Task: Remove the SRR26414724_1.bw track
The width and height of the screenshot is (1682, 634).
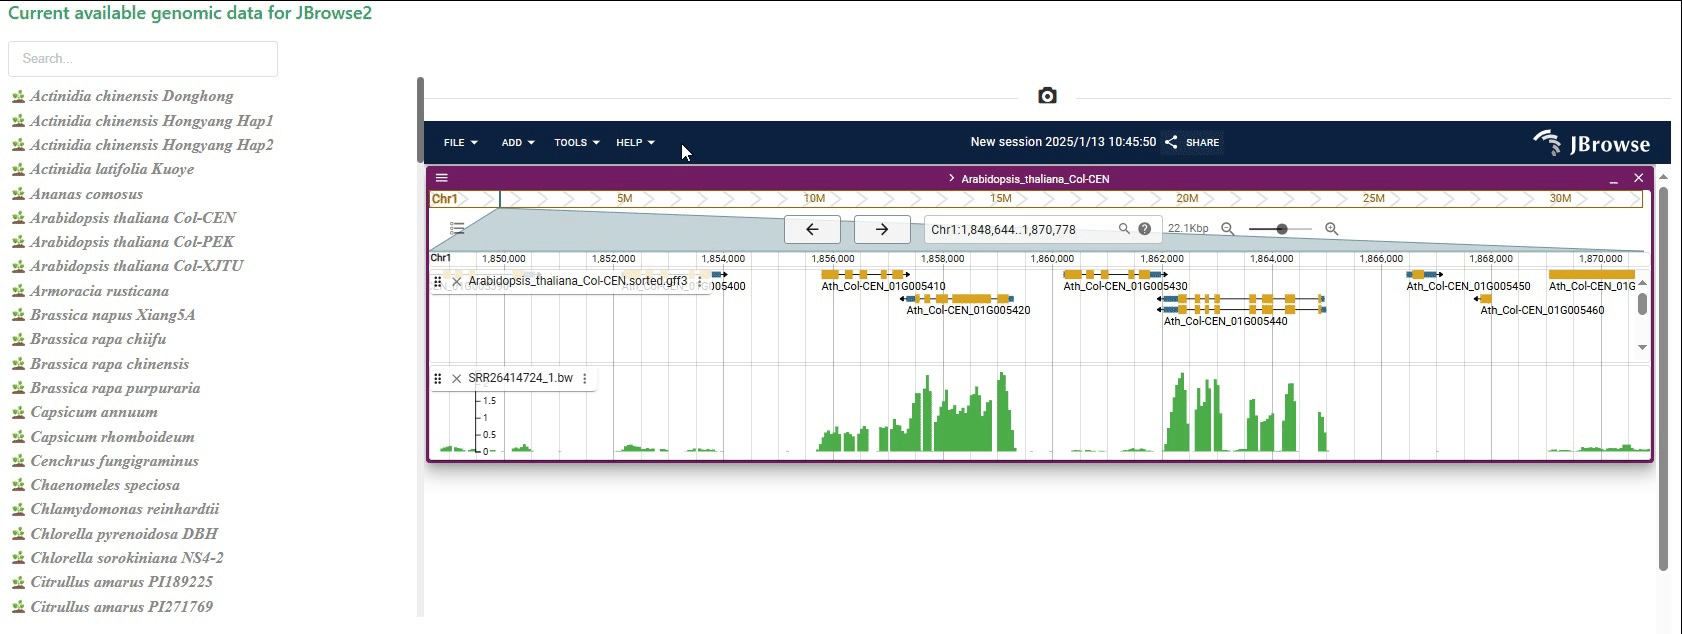Action: point(457,379)
